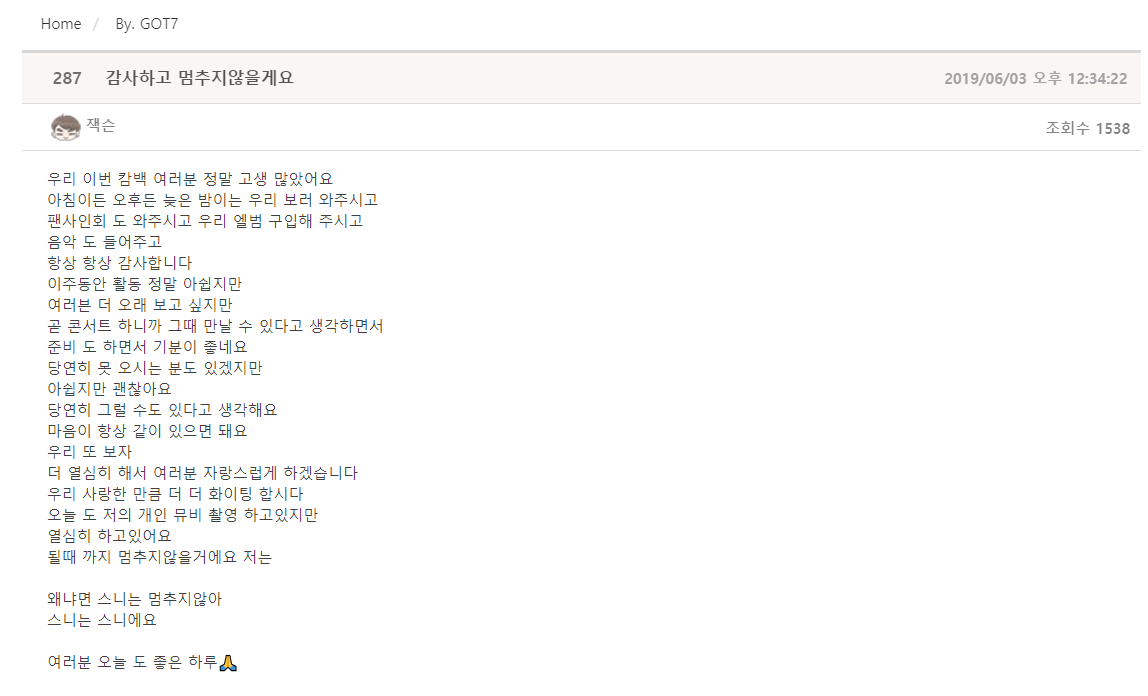Click the line 항상 항상 감사합니다

(x=120, y=263)
